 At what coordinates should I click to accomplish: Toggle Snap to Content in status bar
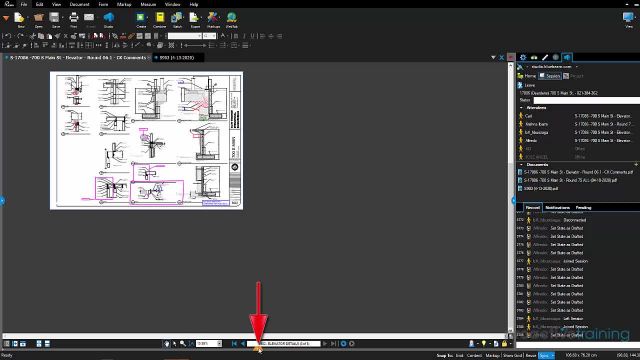474,356
